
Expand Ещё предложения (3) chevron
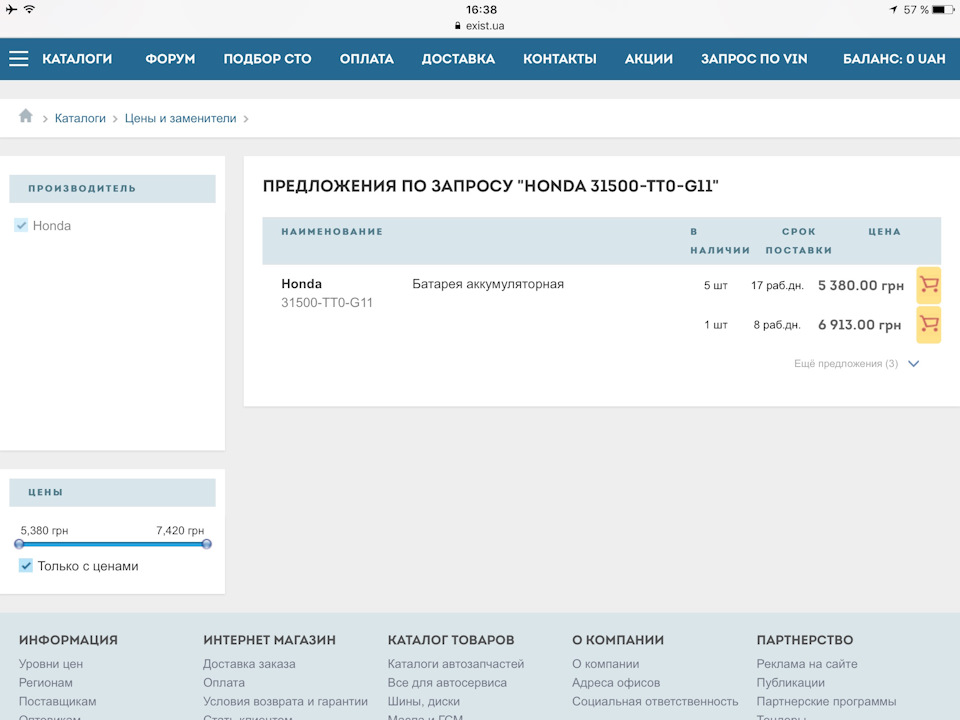[x=913, y=364]
